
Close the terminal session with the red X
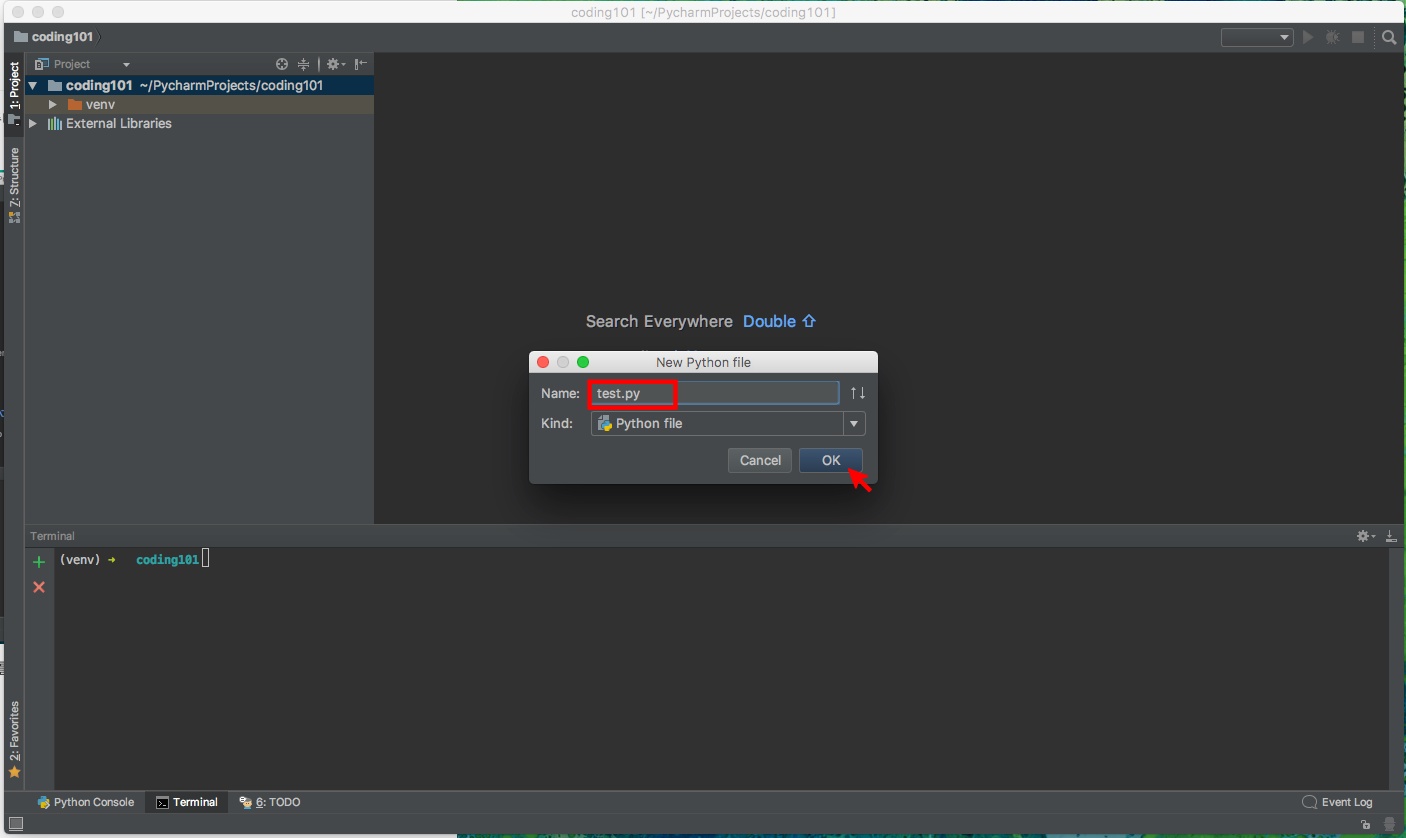pyautogui.click(x=39, y=587)
